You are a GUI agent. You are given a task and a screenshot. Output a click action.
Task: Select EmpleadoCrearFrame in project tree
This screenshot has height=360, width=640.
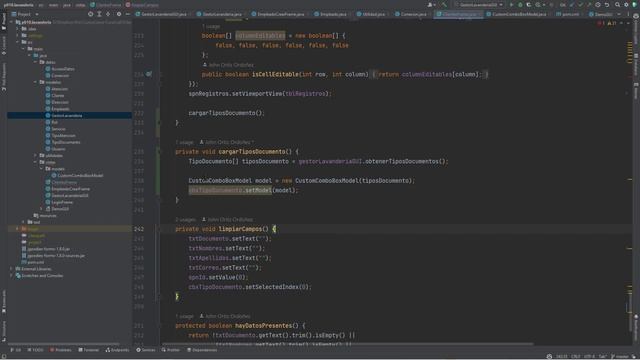coord(71,189)
